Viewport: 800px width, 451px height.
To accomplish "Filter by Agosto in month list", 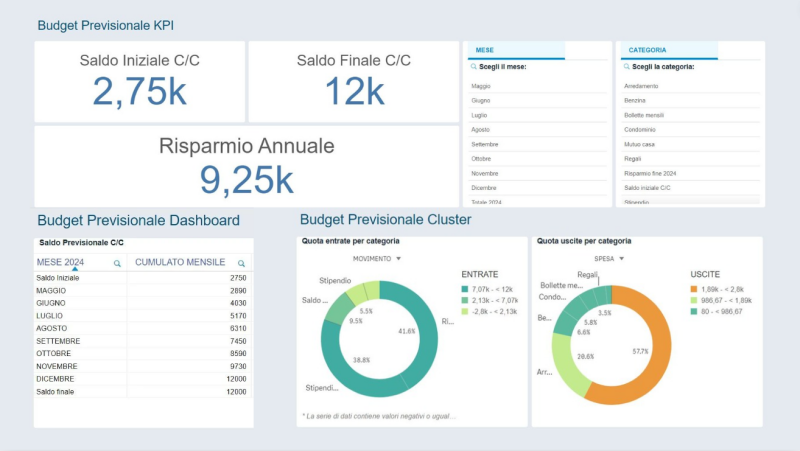I will [x=481, y=130].
